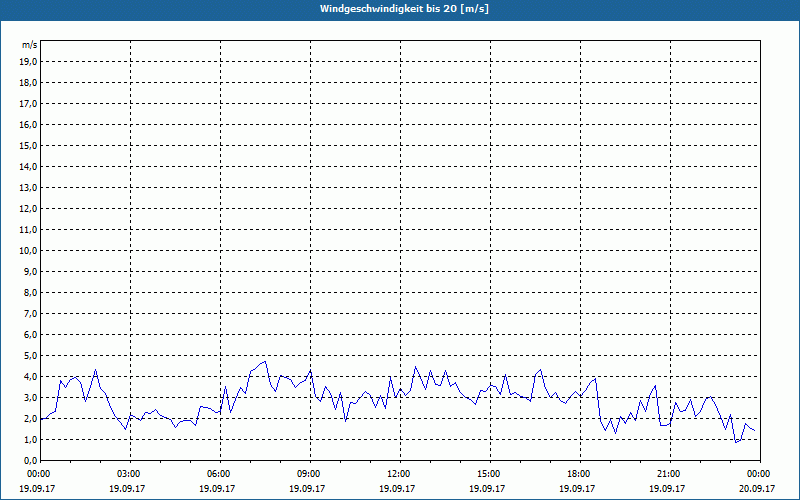Click the '19.09.17' date under 03:00

(x=127, y=488)
